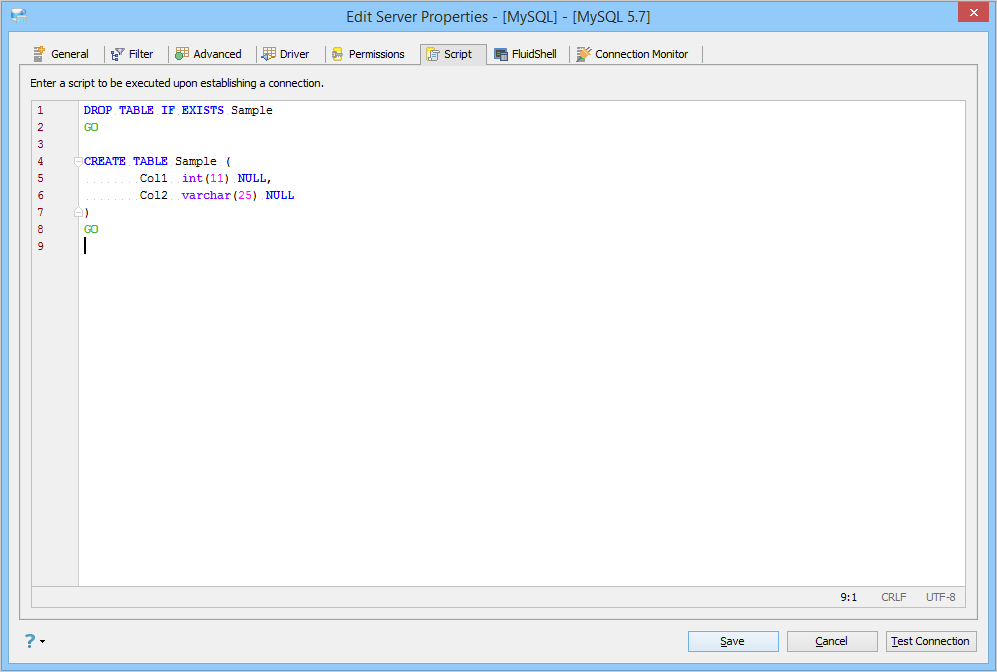
Task: Click the Connection Monitor plug icon
Action: click(584, 54)
